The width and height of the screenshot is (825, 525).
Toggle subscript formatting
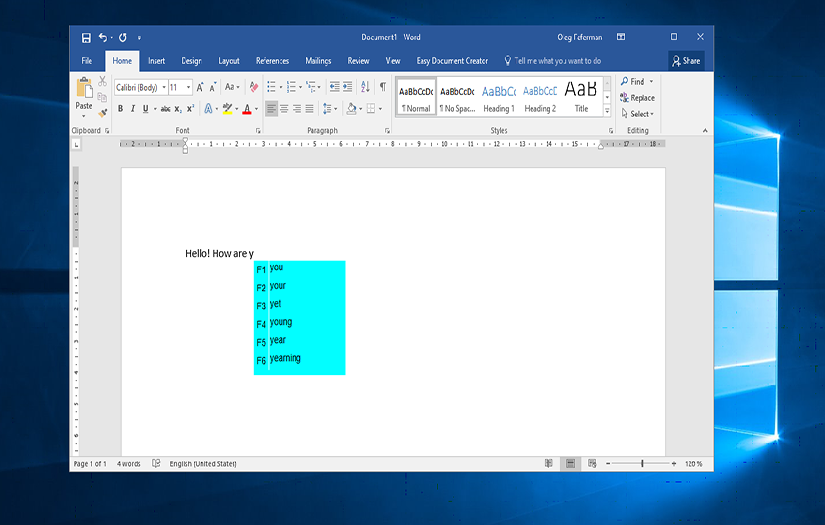click(178, 109)
